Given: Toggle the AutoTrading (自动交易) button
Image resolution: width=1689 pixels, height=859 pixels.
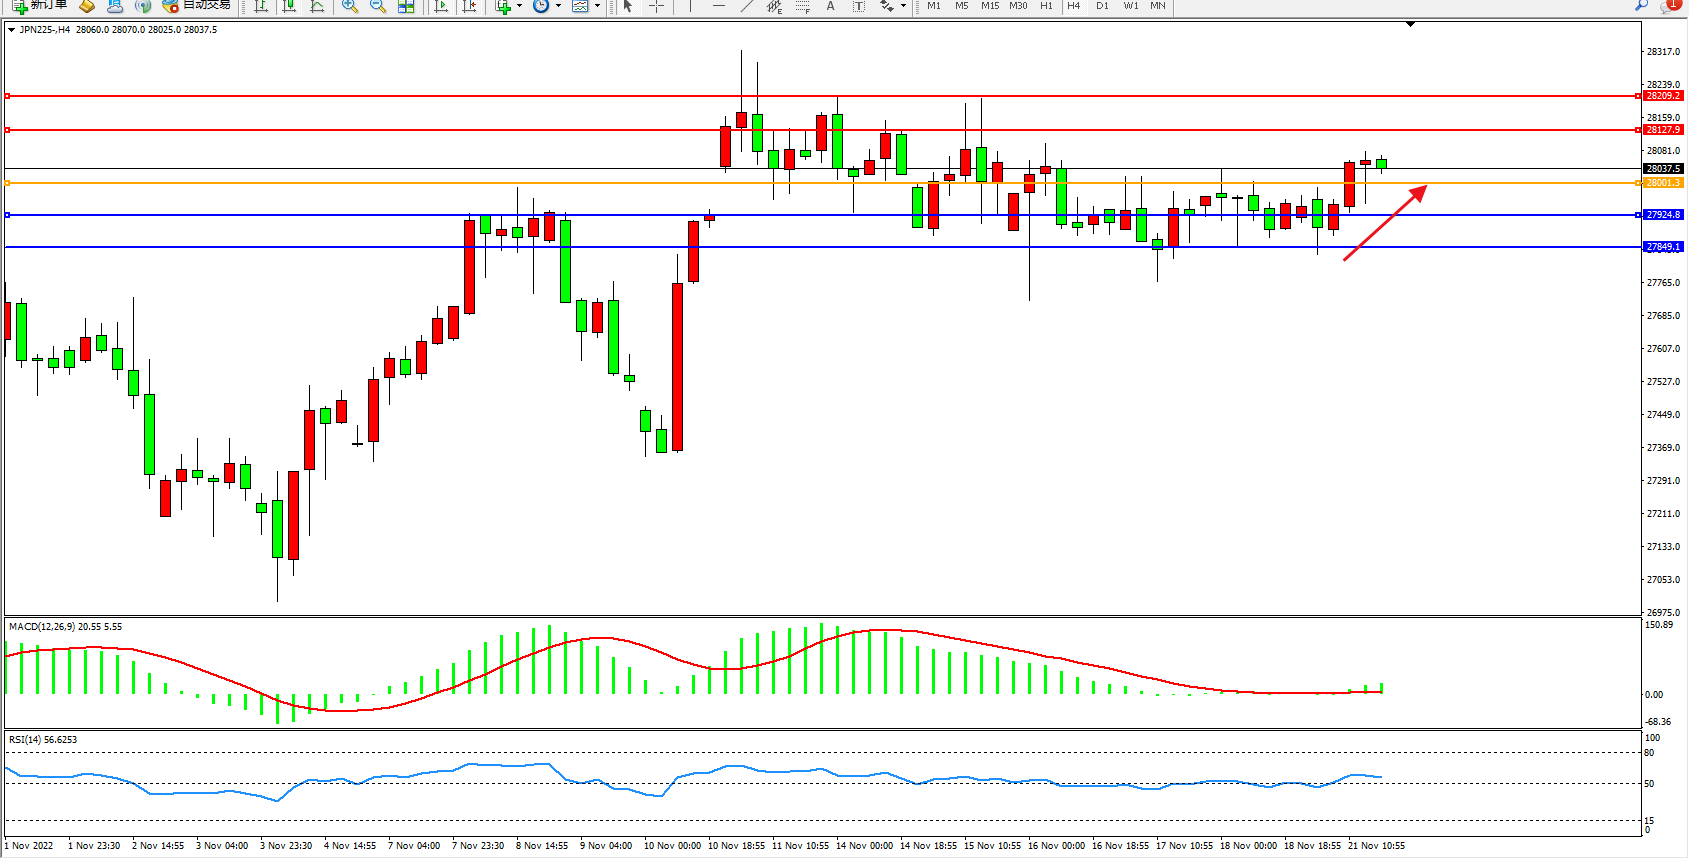Looking at the screenshot, I should coord(197,5).
